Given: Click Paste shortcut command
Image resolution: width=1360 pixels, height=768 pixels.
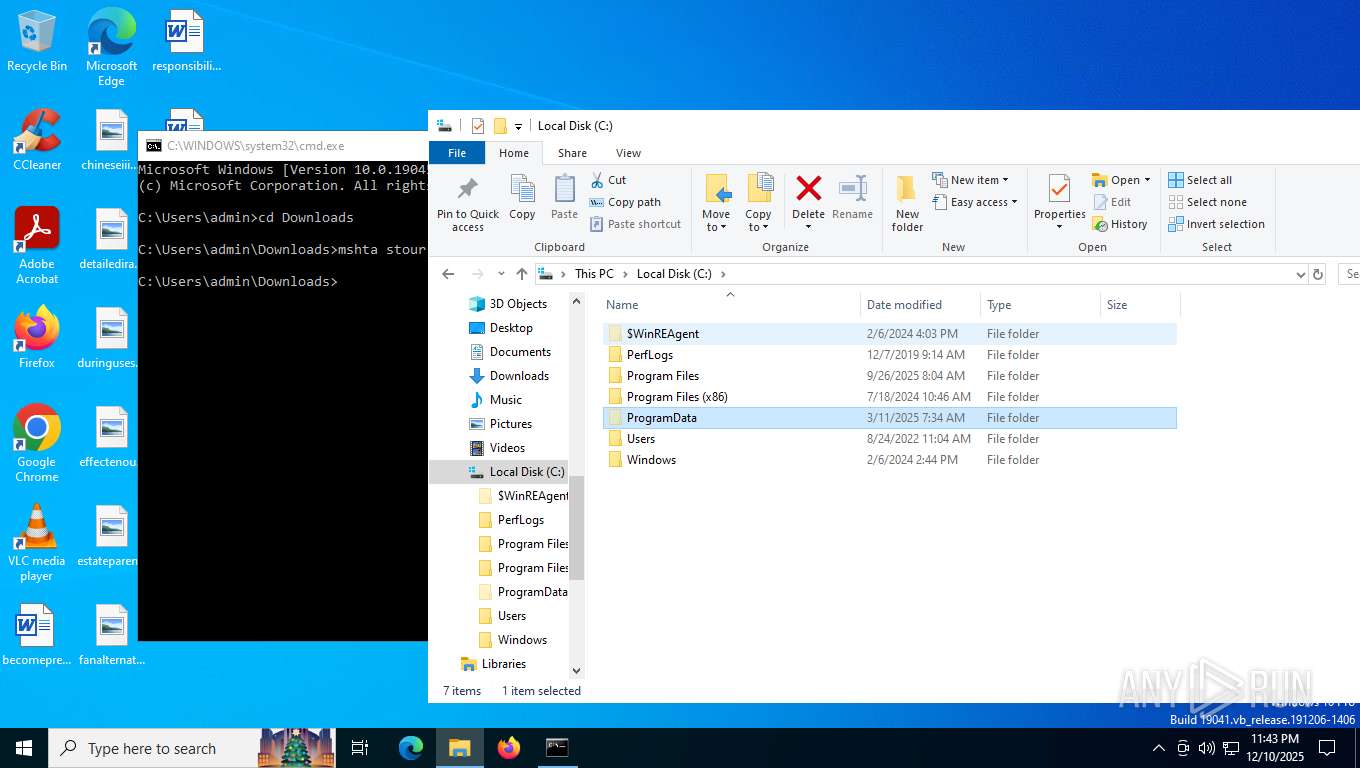Looking at the screenshot, I should point(635,224).
